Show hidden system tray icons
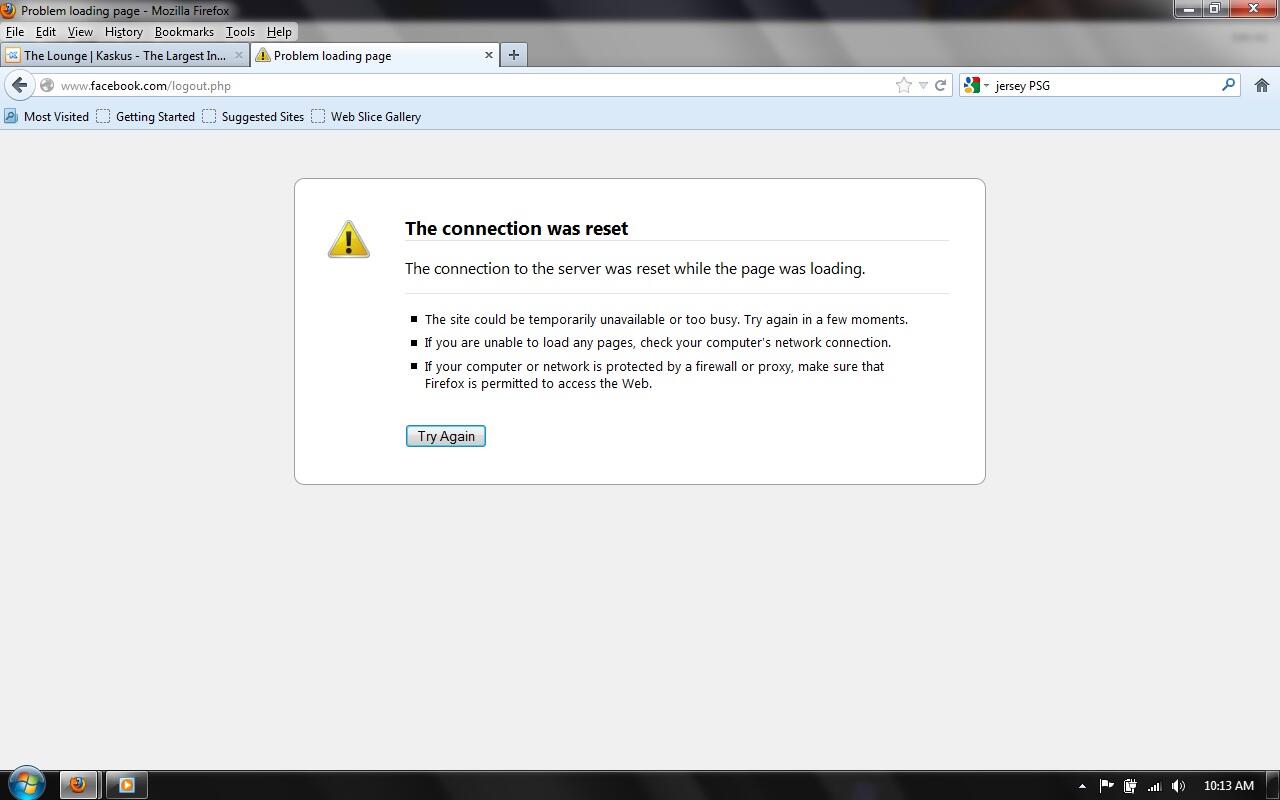Image resolution: width=1280 pixels, height=800 pixels. click(1082, 786)
